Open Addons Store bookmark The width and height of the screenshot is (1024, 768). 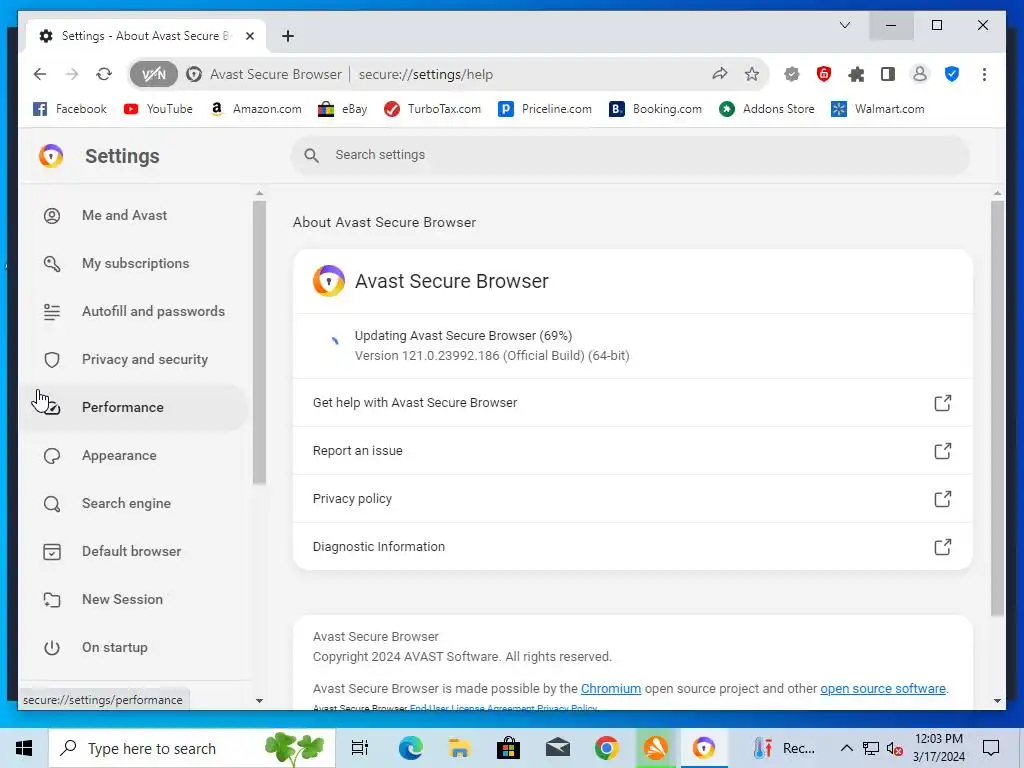[767, 109]
